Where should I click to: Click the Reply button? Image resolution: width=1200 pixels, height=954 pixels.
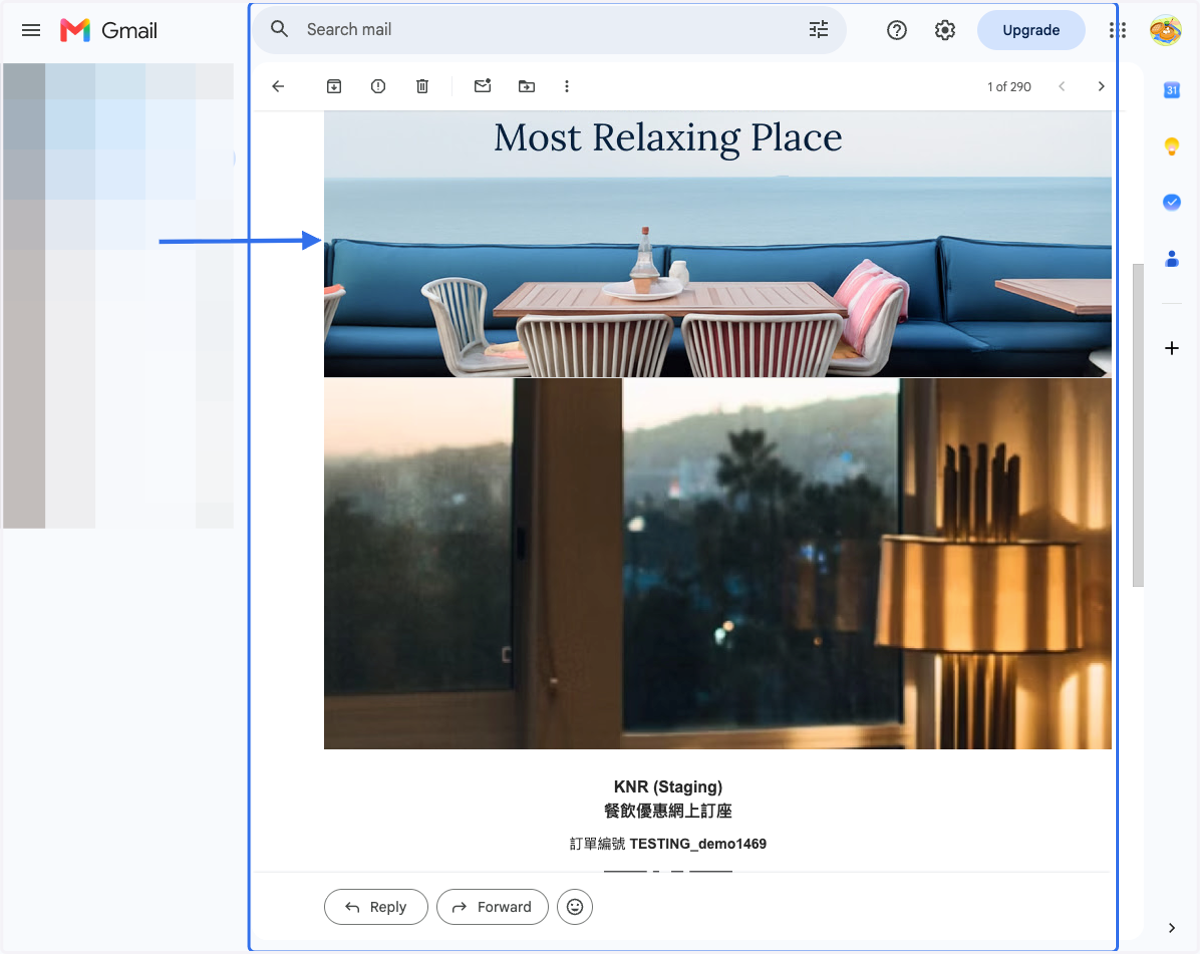pos(376,907)
